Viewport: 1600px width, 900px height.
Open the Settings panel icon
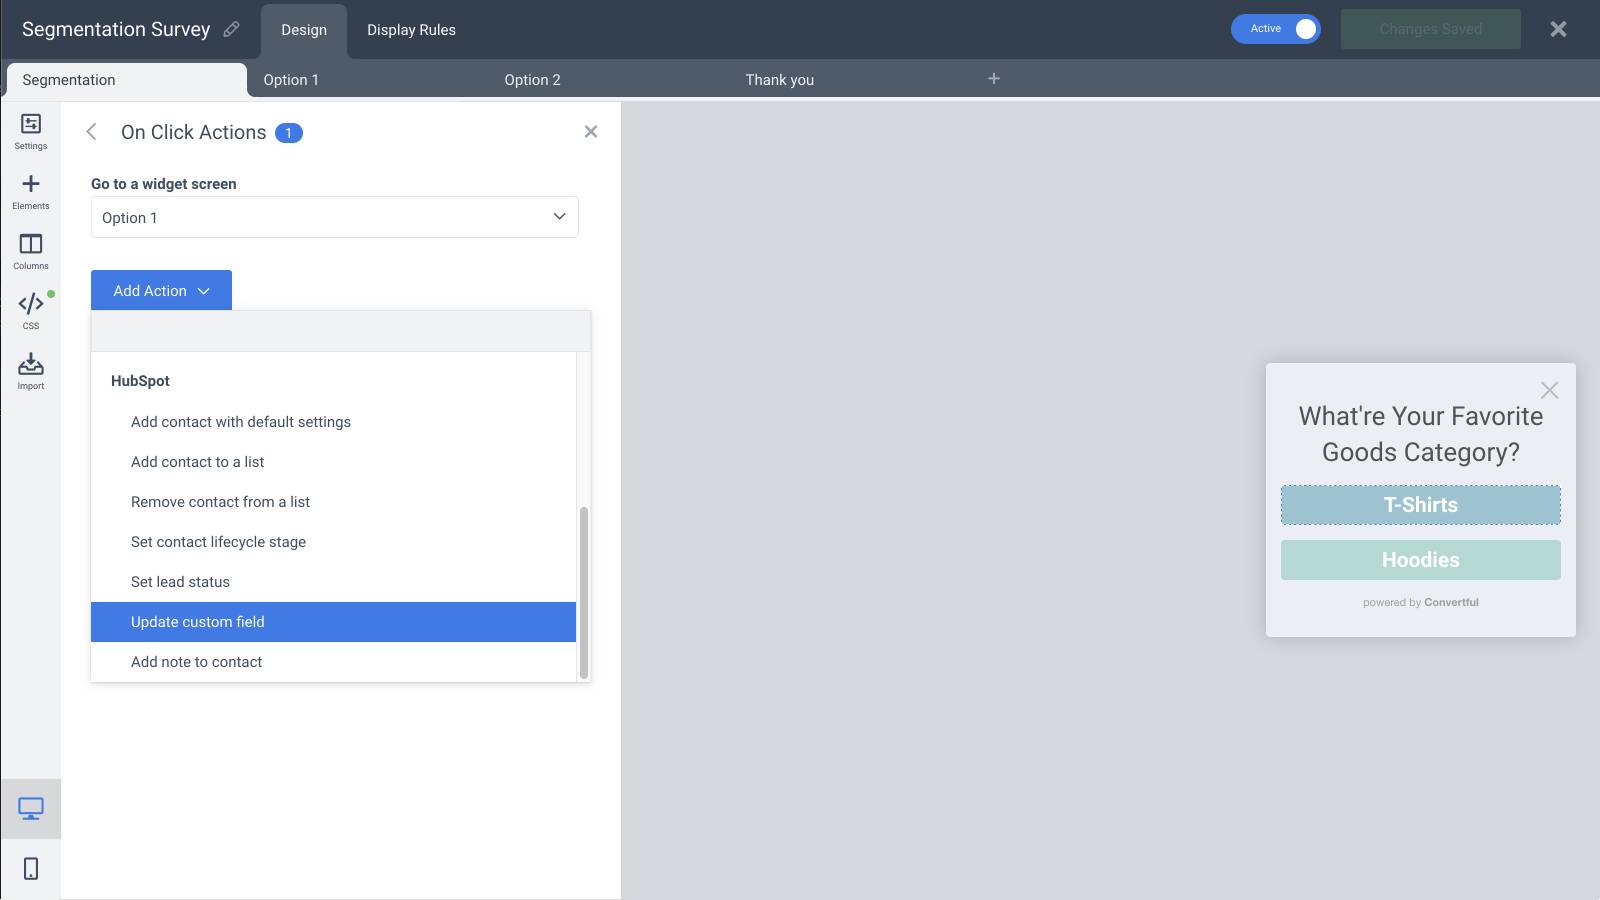coord(31,131)
